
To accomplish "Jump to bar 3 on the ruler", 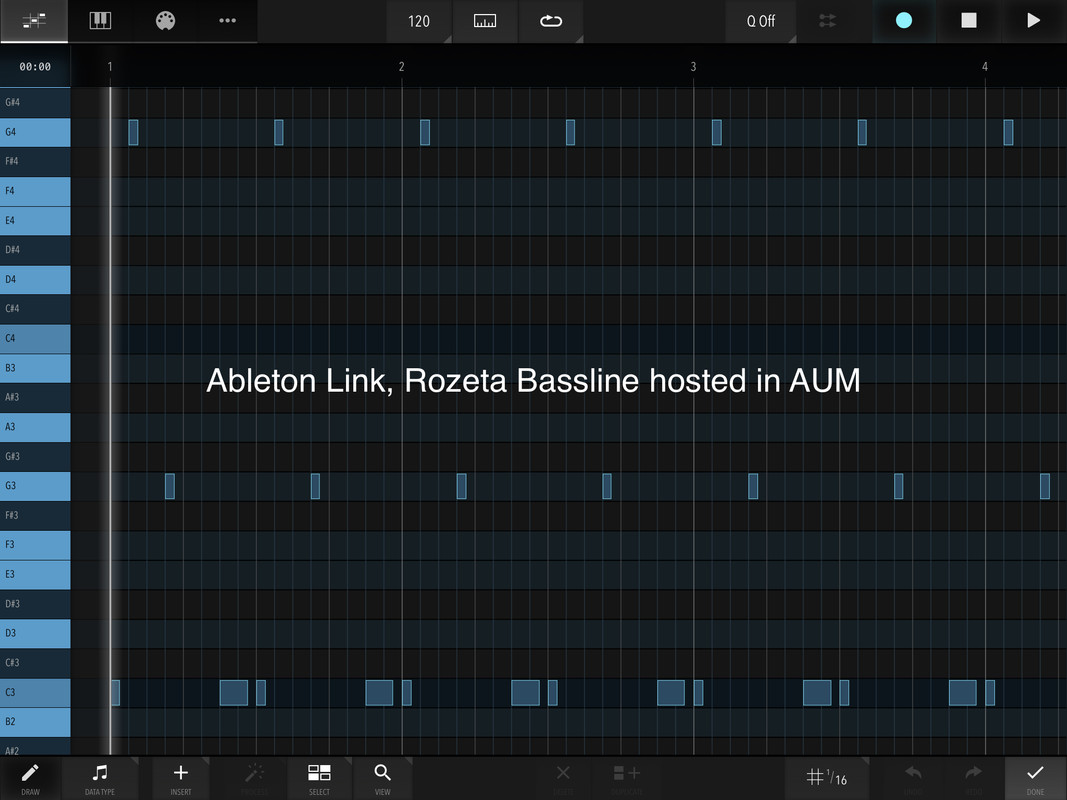I will point(693,67).
